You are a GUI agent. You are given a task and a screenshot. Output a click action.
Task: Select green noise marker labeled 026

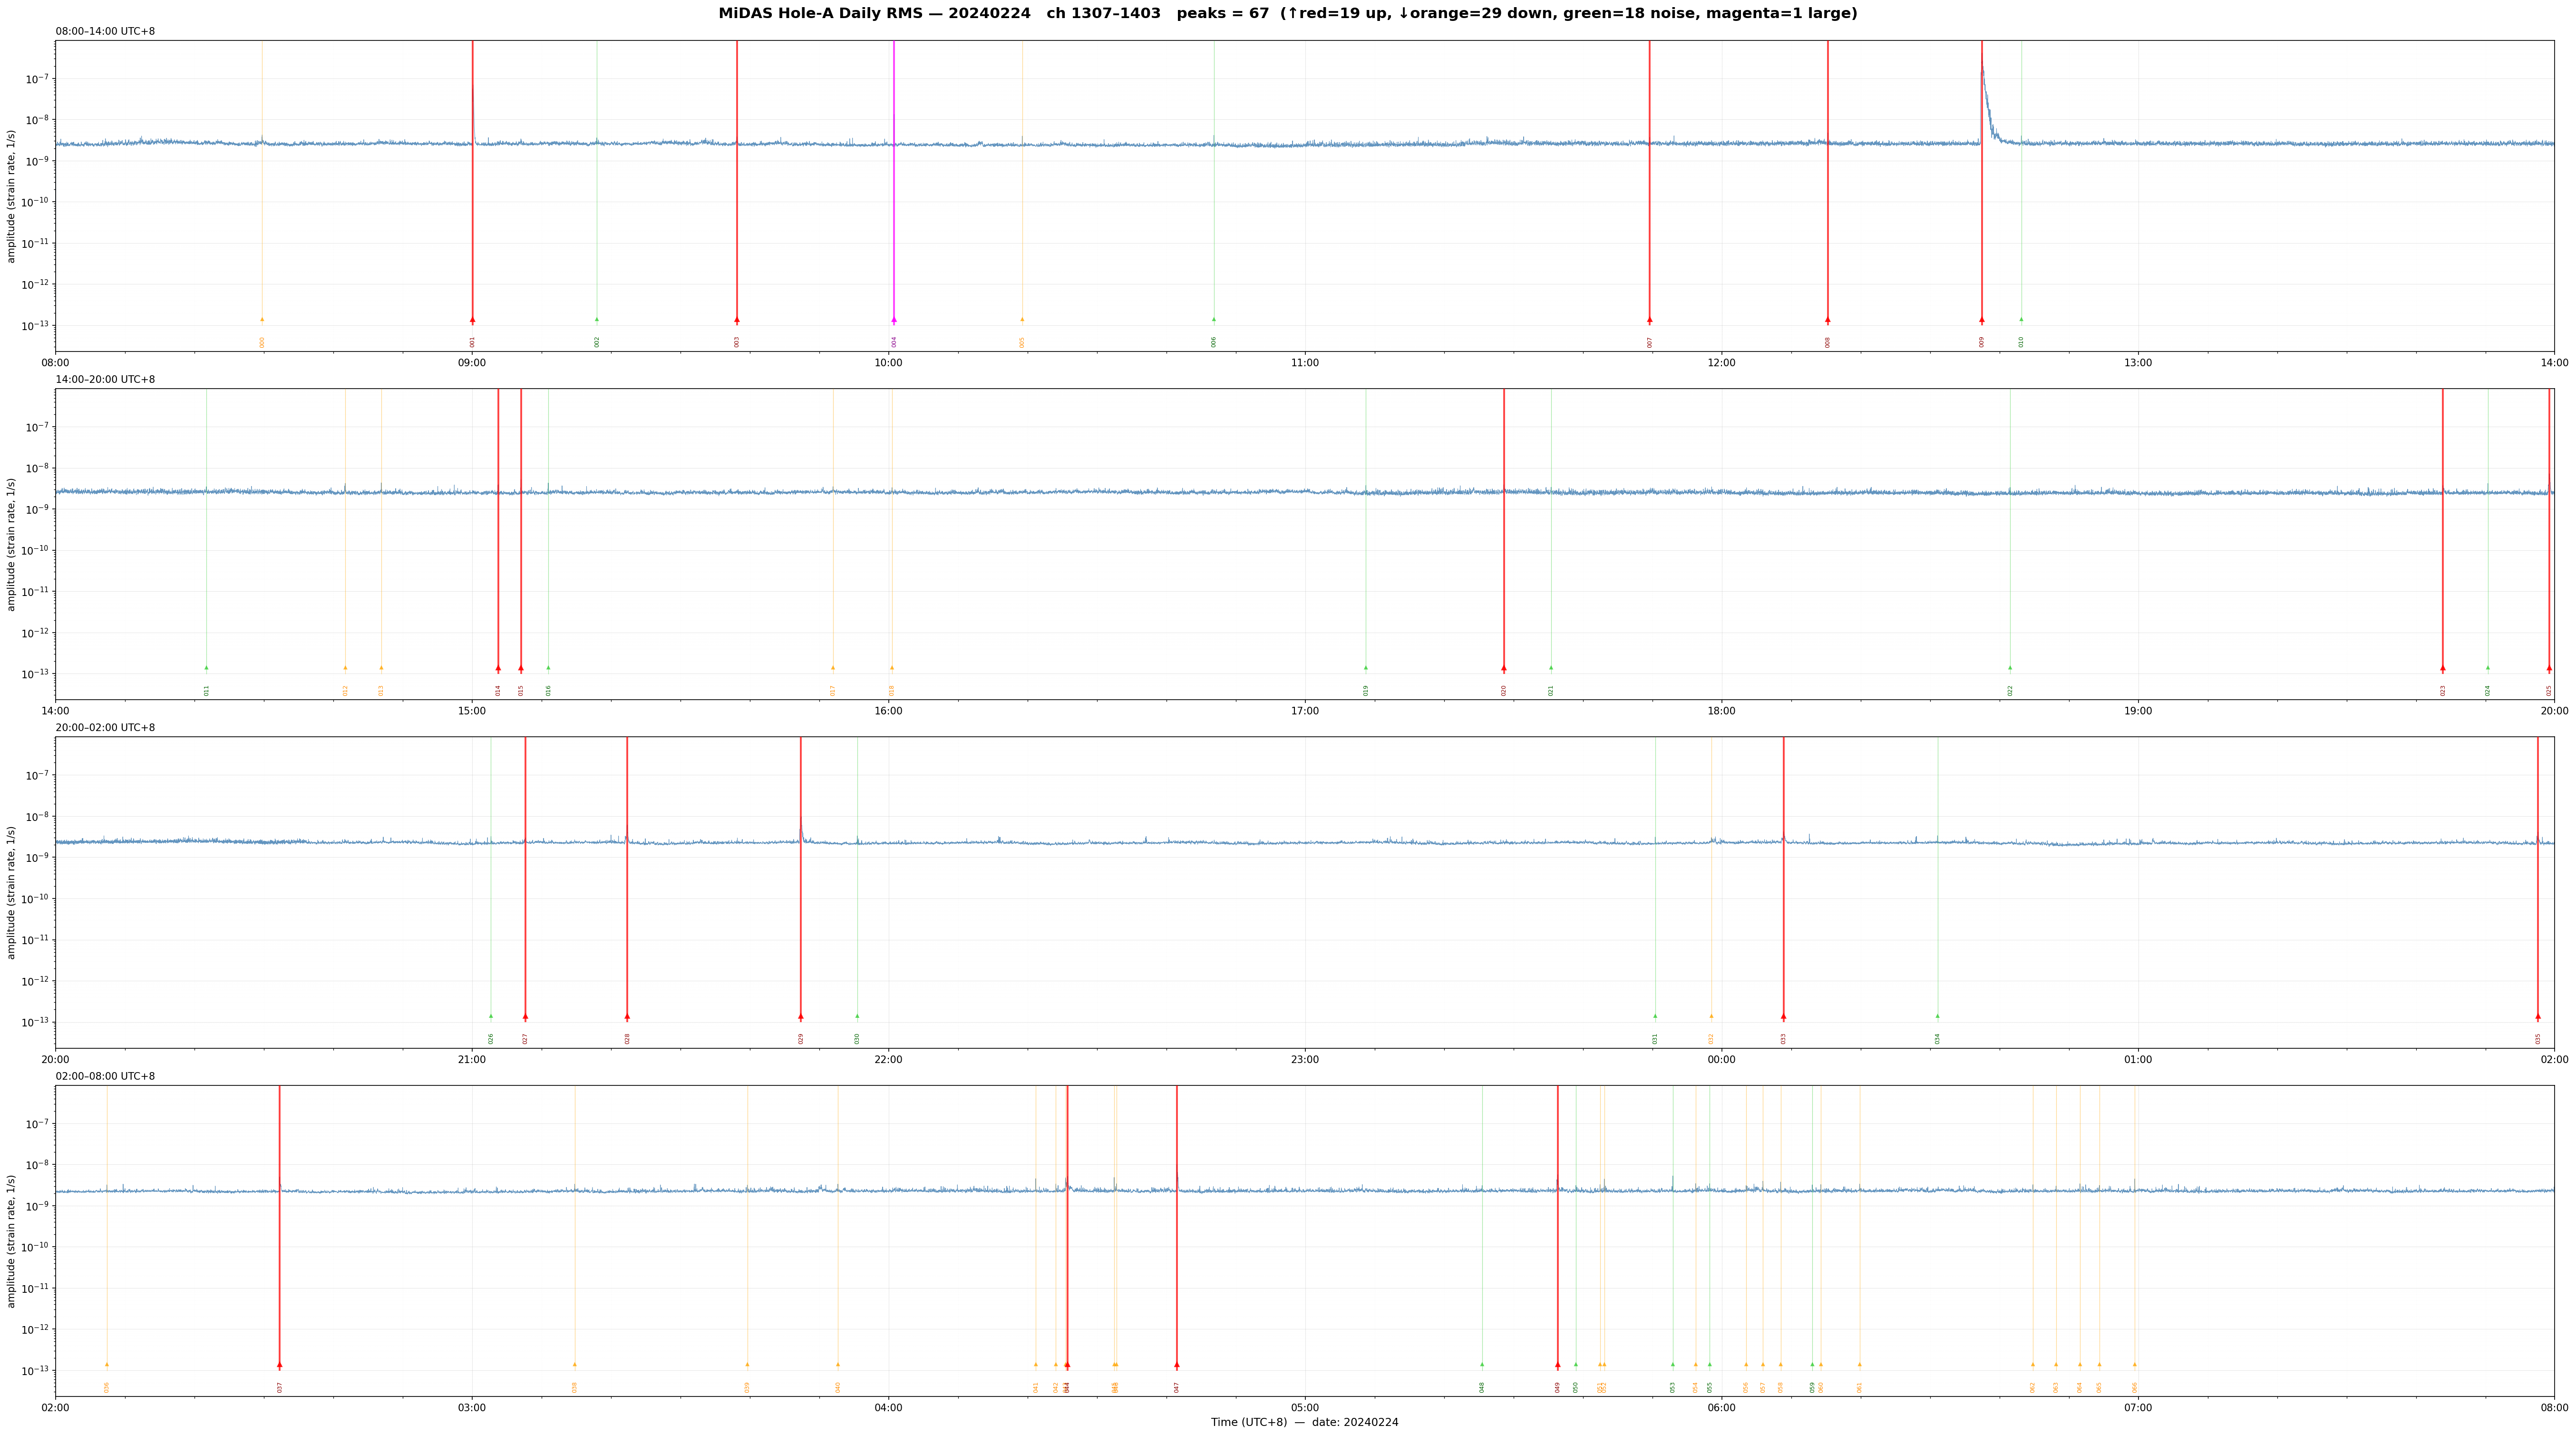click(491, 1016)
